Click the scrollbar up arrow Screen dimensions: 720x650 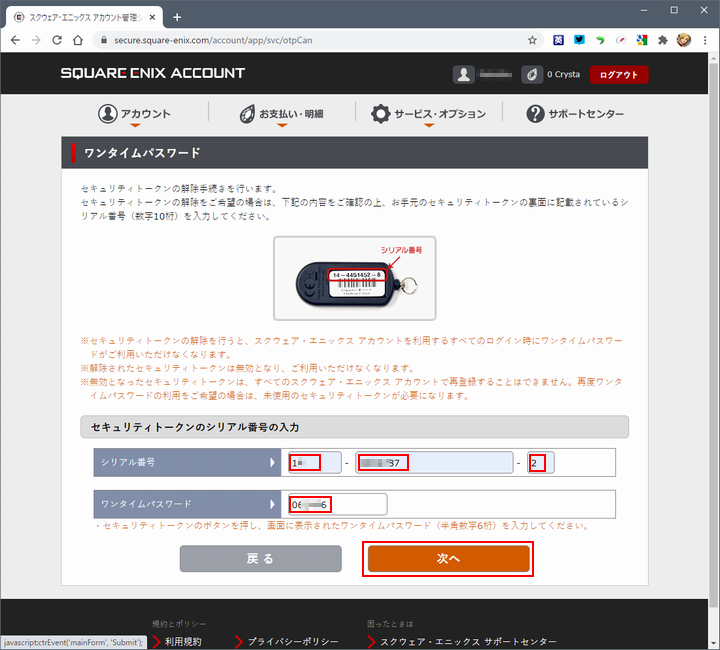coord(714,58)
